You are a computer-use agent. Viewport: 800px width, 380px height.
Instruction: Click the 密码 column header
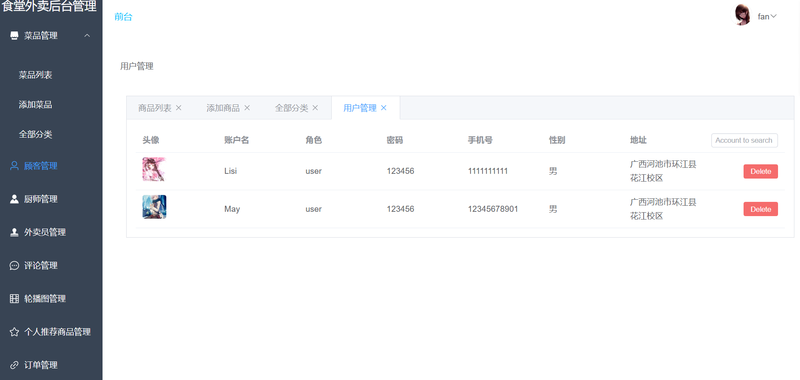tap(395, 140)
